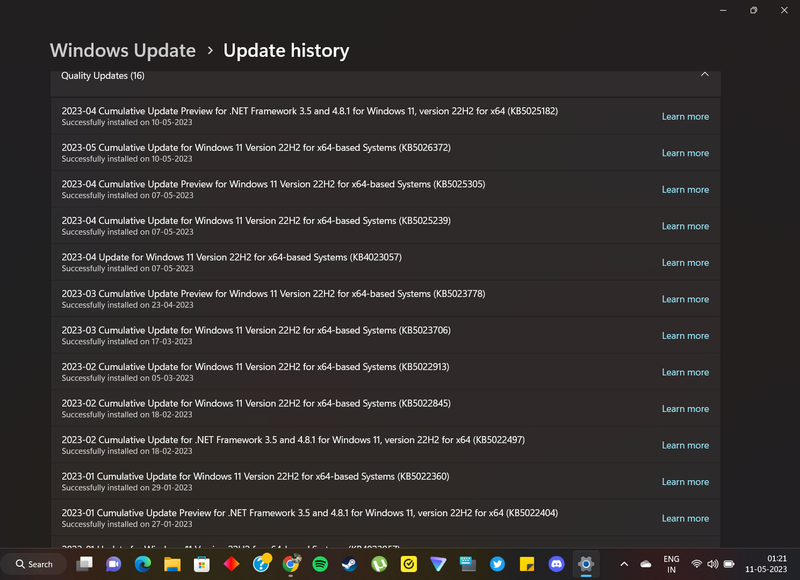The height and width of the screenshot is (580, 800).
Task: Click the Settings gear in the taskbar
Action: point(586,564)
